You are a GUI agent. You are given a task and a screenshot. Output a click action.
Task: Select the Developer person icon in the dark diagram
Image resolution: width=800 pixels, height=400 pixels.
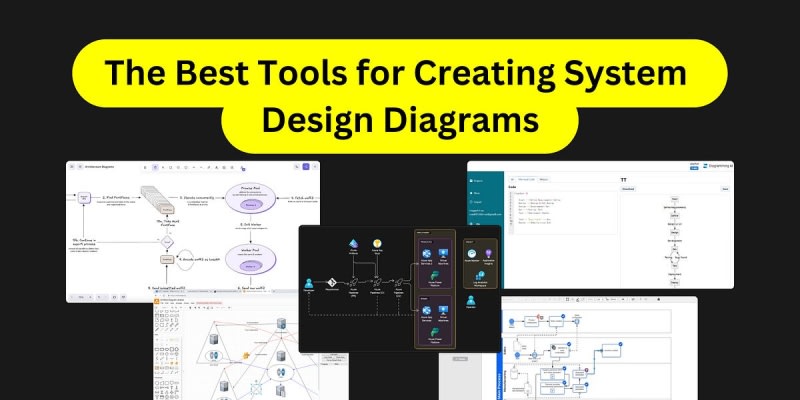309,284
